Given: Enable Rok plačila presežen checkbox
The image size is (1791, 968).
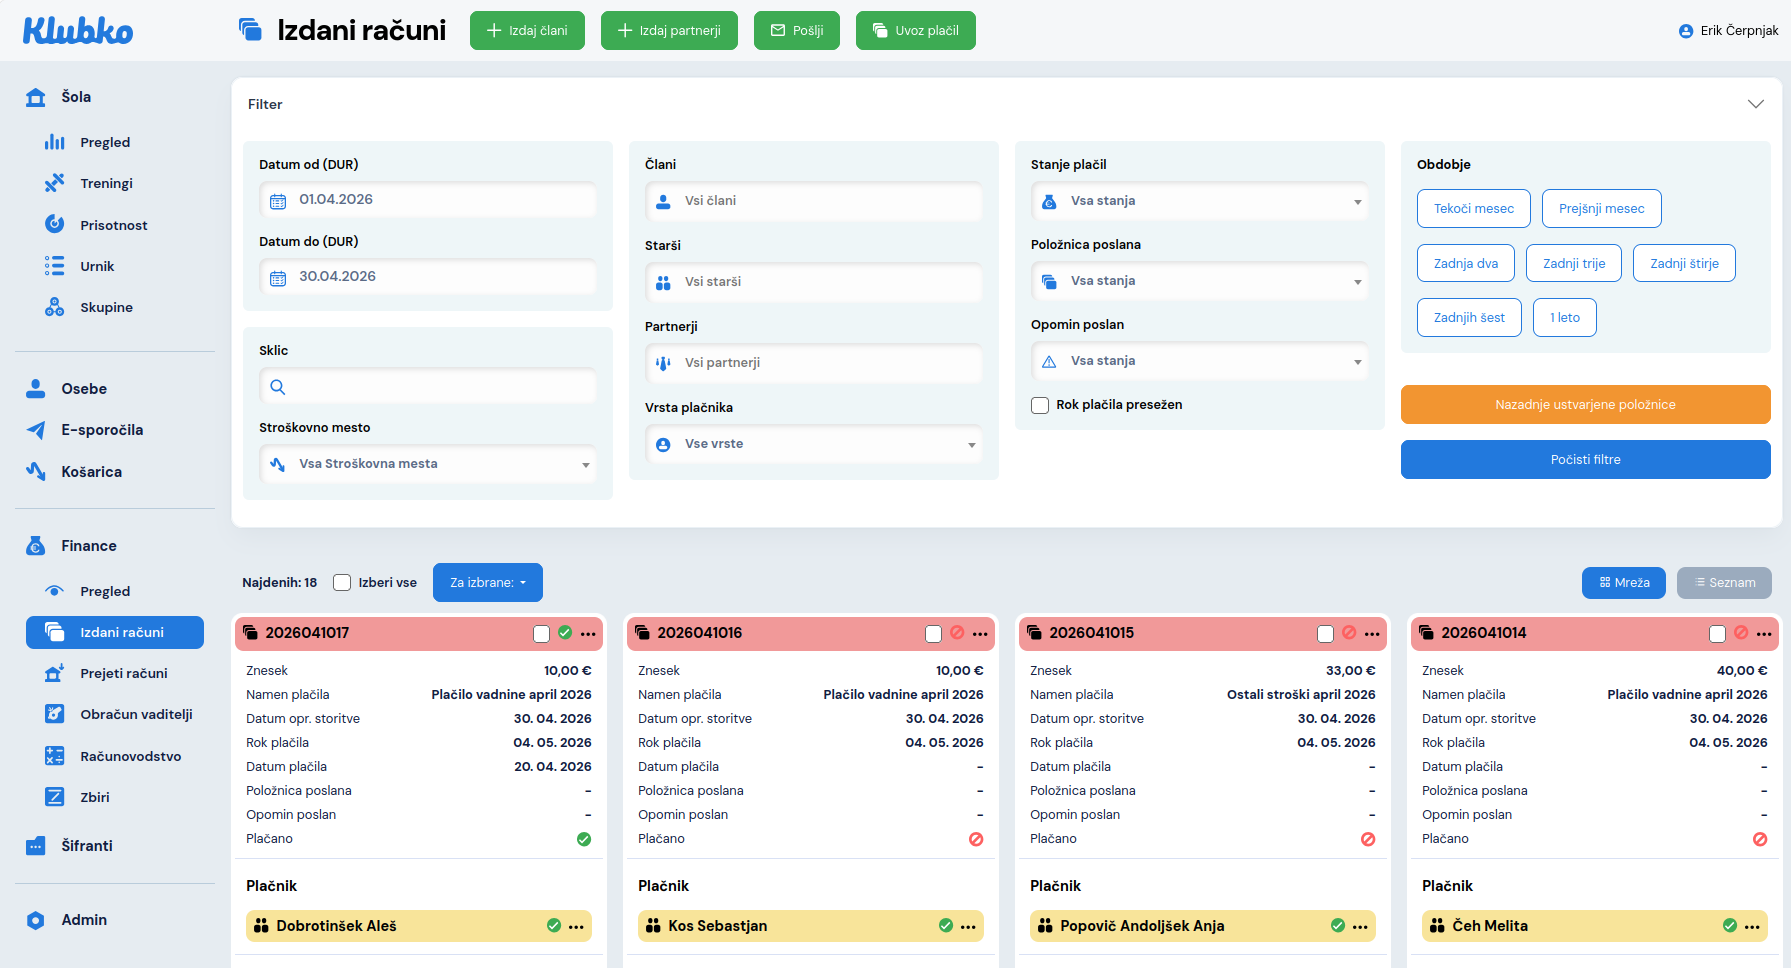Looking at the screenshot, I should (1040, 405).
